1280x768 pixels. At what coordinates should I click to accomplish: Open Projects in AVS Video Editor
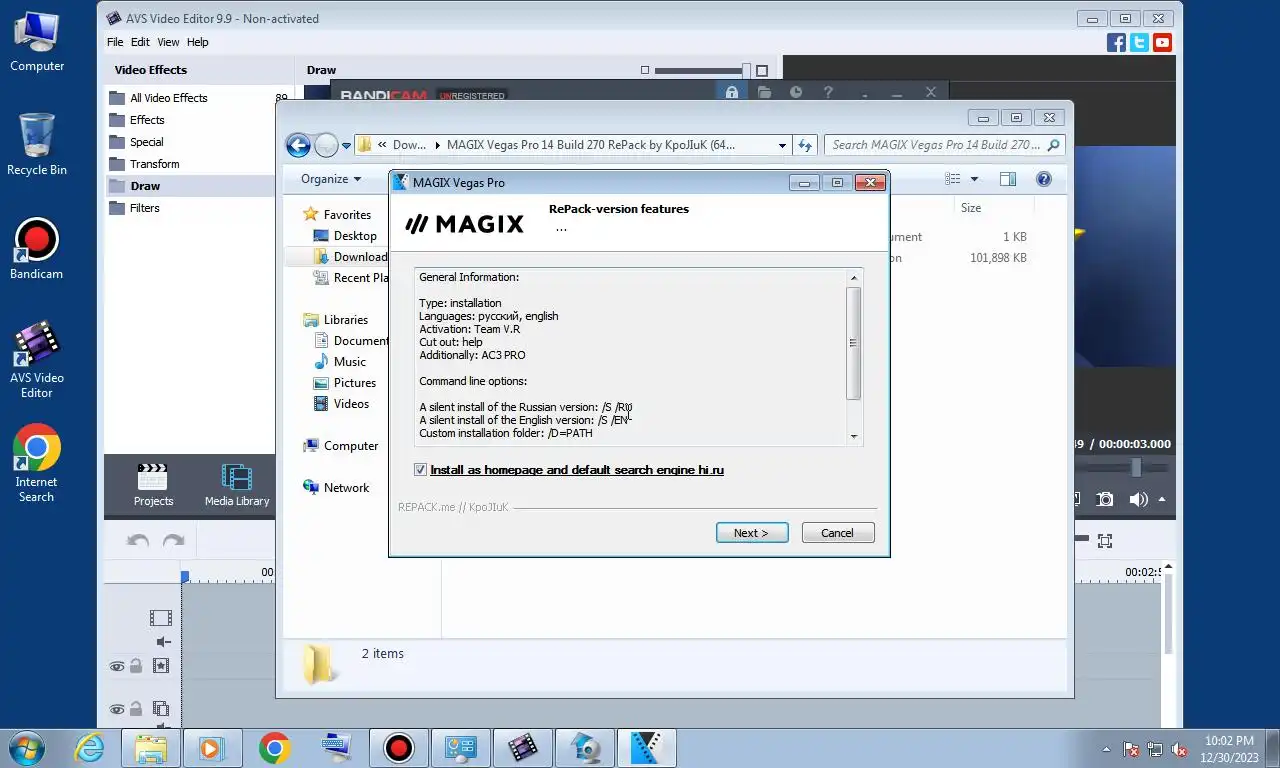(153, 485)
